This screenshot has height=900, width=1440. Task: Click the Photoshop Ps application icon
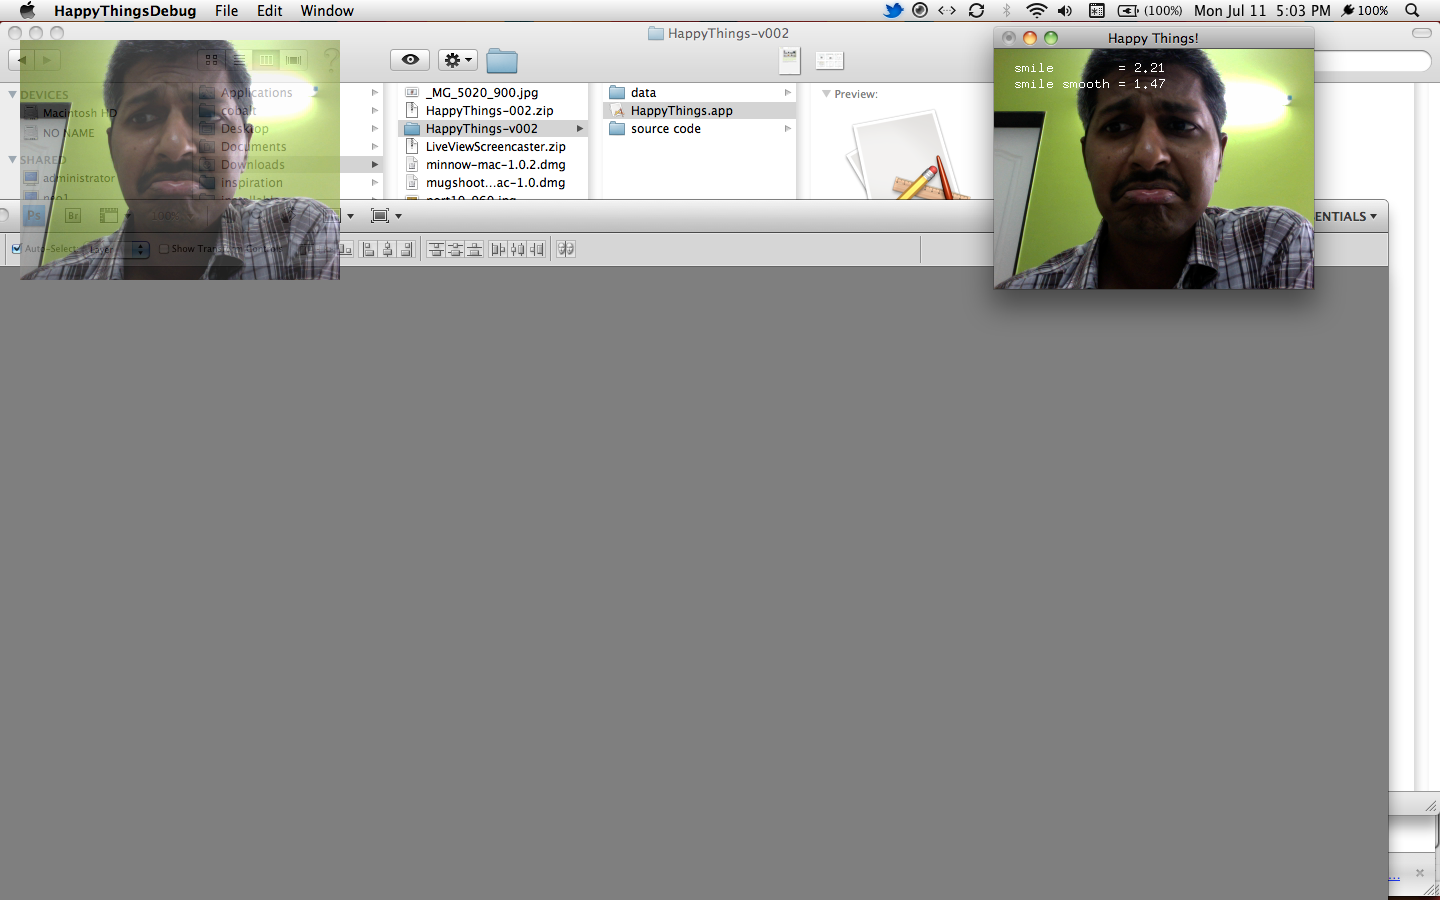pos(34,216)
